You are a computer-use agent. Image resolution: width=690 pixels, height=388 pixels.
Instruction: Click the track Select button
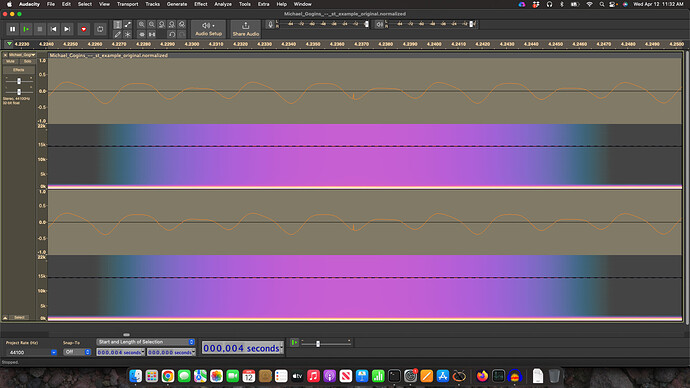click(19, 318)
